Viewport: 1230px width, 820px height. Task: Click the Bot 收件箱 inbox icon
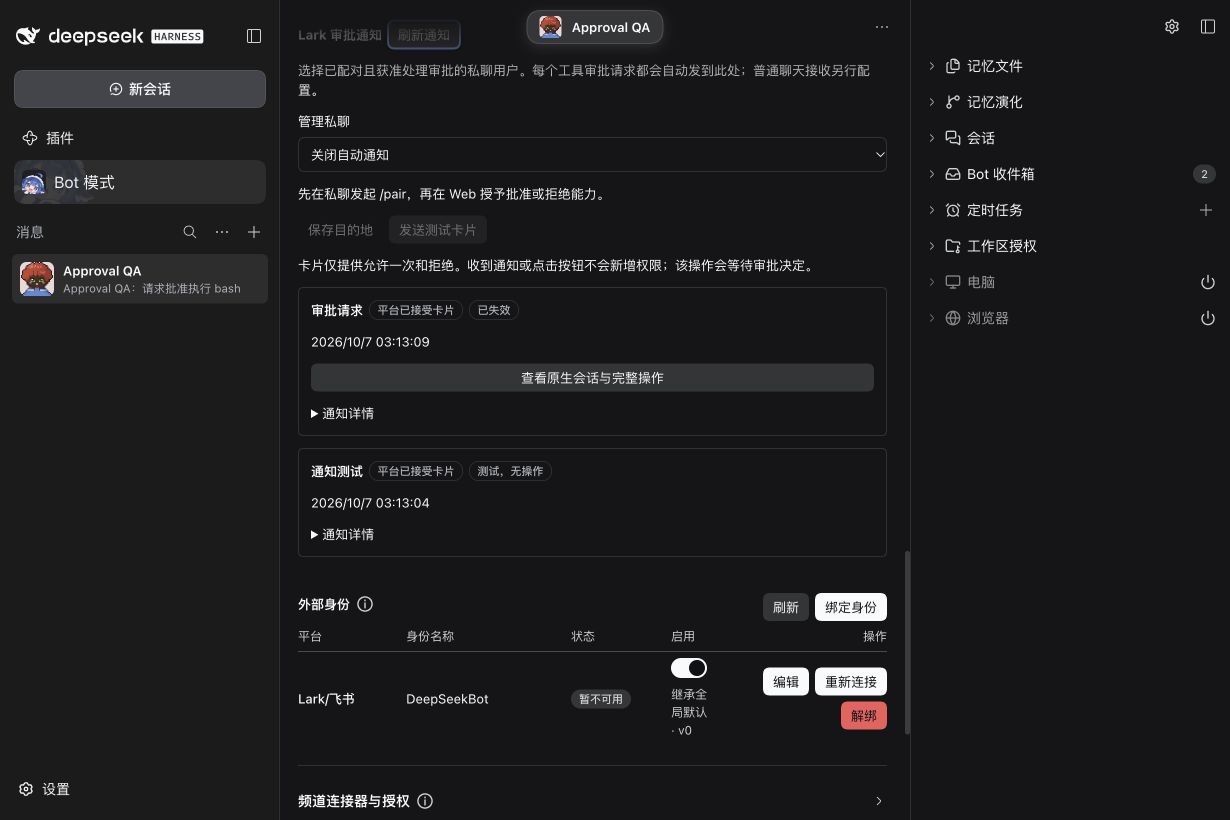point(953,174)
